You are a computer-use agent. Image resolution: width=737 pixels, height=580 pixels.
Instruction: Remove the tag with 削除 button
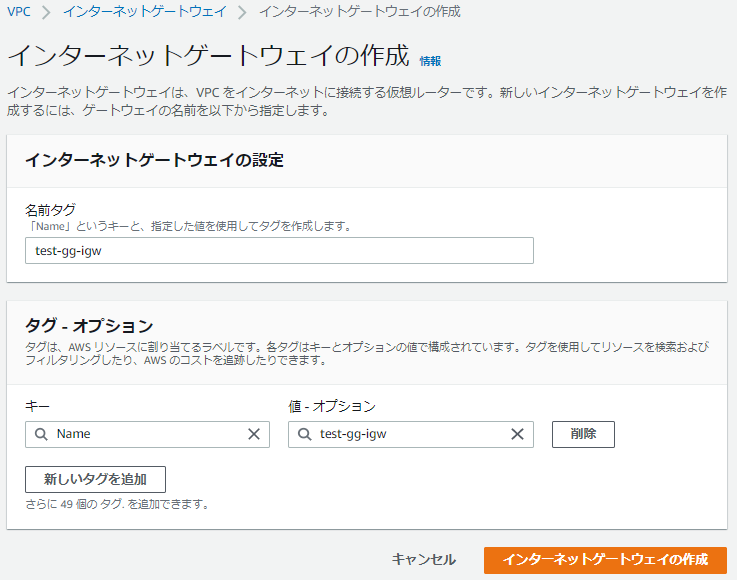pyautogui.click(x=583, y=434)
